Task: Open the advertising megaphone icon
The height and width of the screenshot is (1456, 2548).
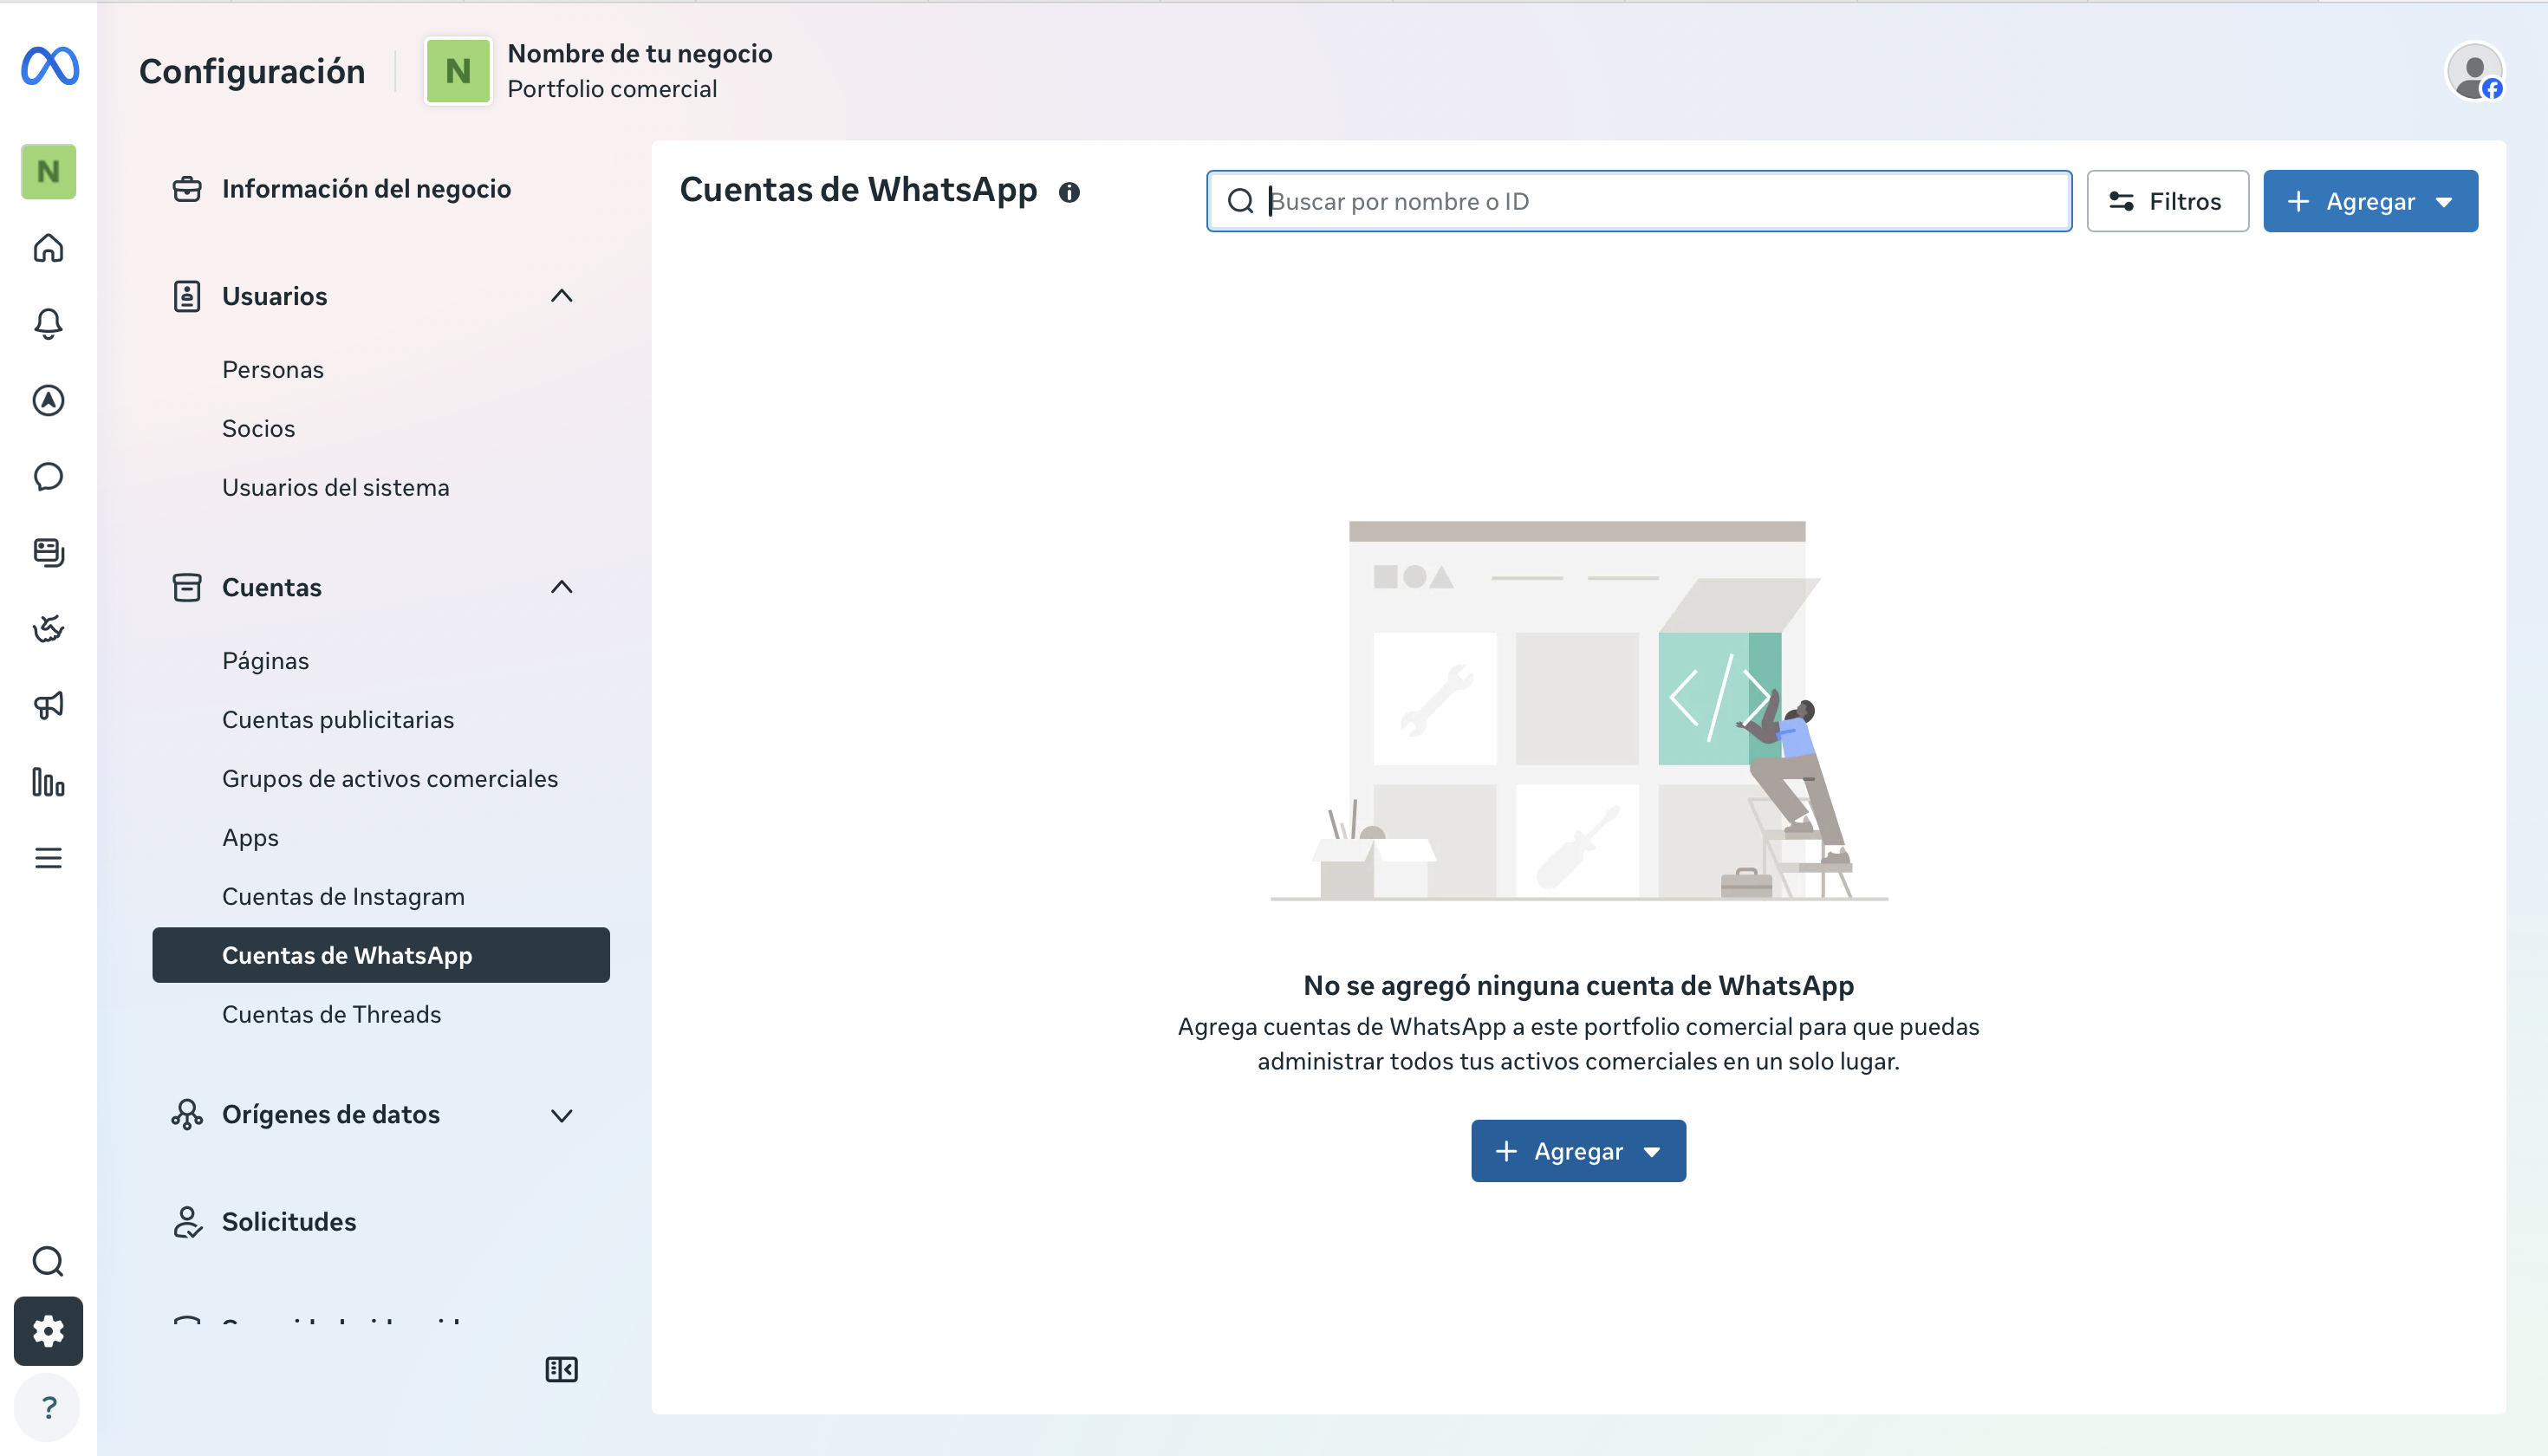Action: point(48,706)
